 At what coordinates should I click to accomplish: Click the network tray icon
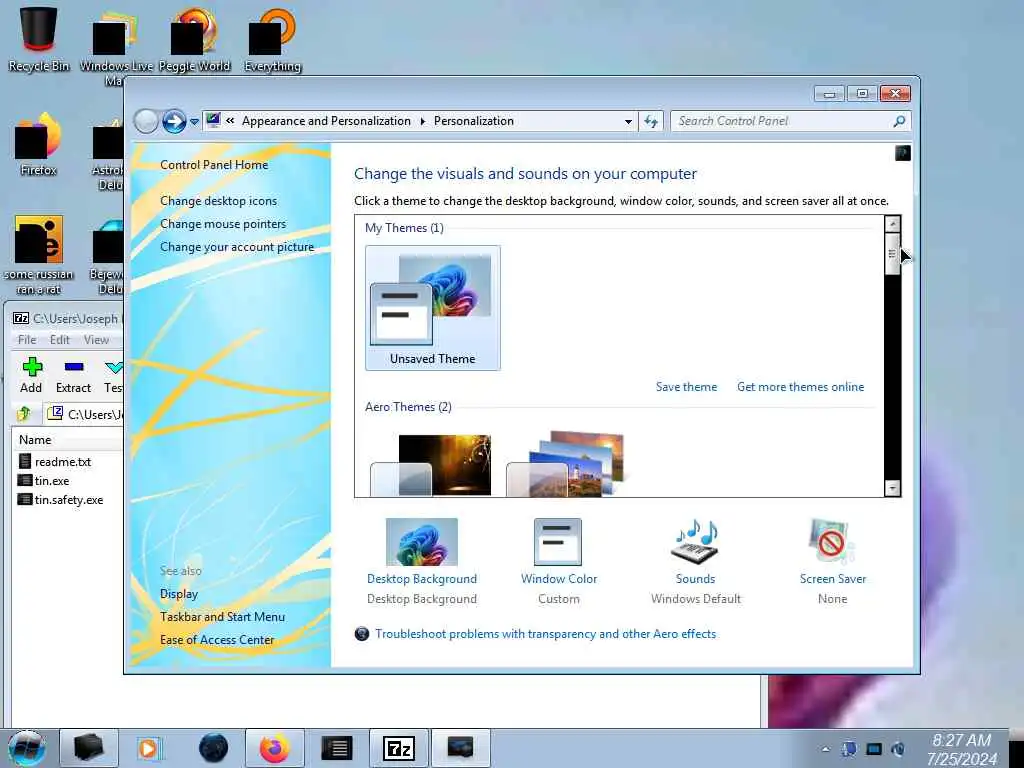click(874, 749)
